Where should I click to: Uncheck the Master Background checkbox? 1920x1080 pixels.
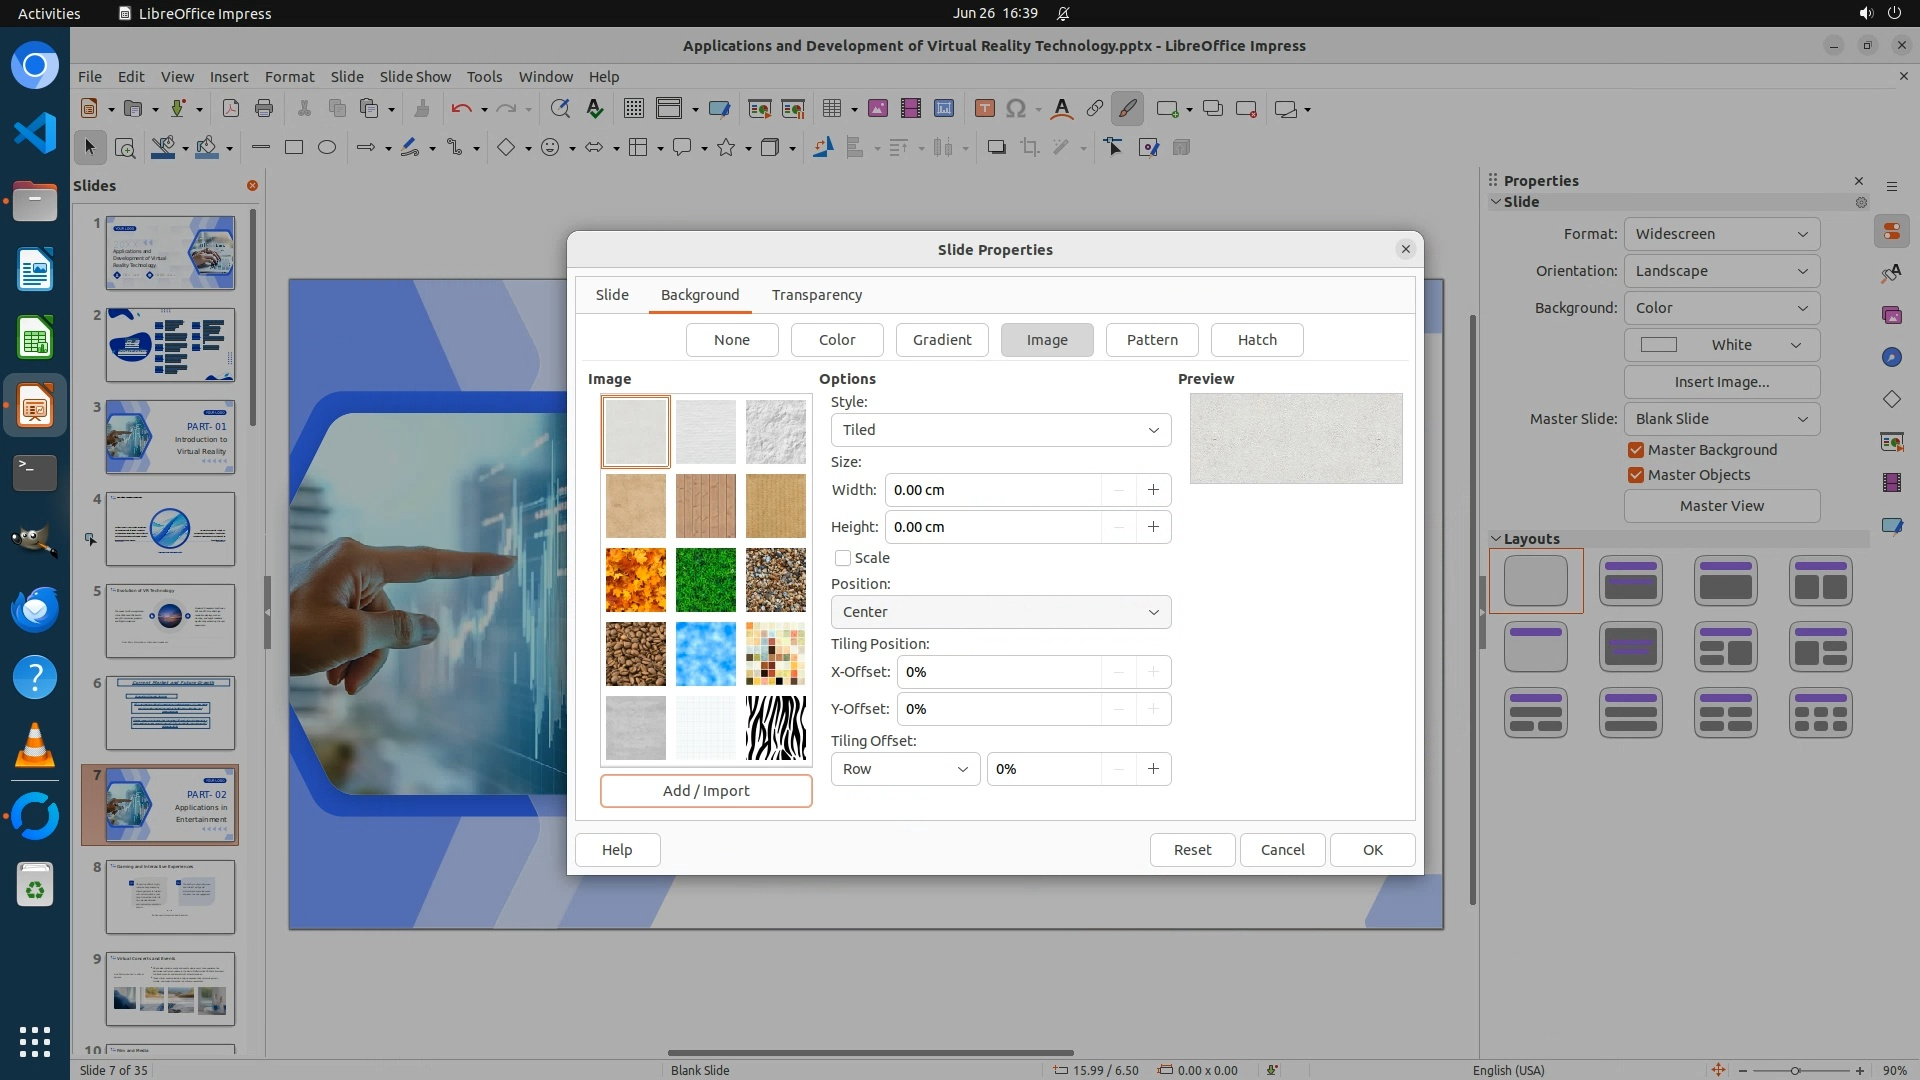pos(1636,450)
